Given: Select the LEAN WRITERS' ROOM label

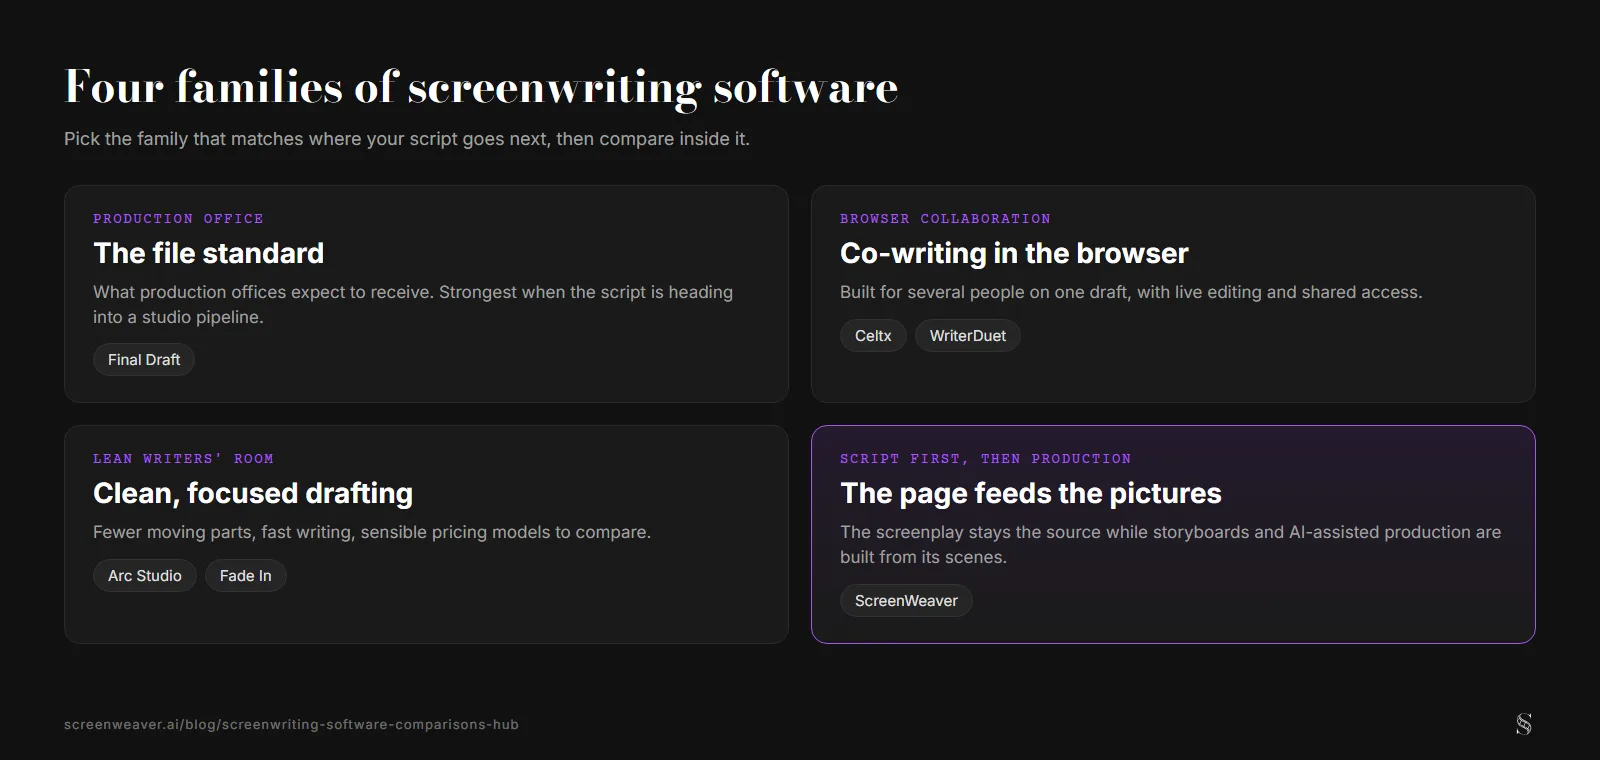Looking at the screenshot, I should point(183,459).
